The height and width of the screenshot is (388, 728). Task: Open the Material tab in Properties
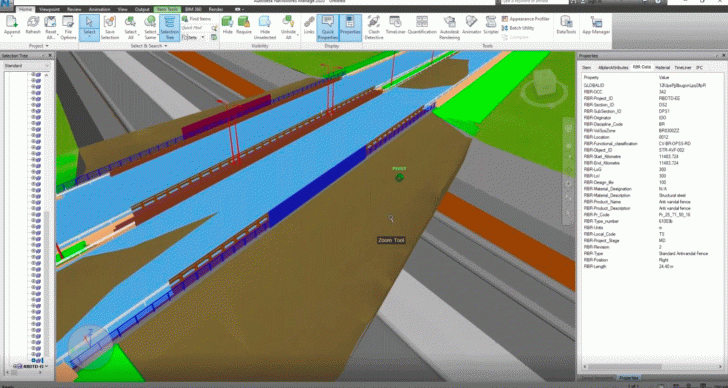(663, 68)
